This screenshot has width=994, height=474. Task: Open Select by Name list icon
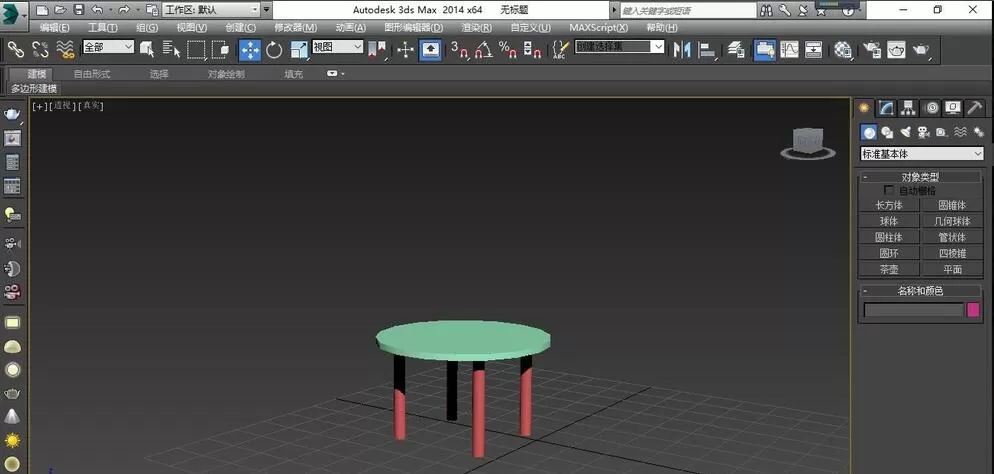[172, 49]
